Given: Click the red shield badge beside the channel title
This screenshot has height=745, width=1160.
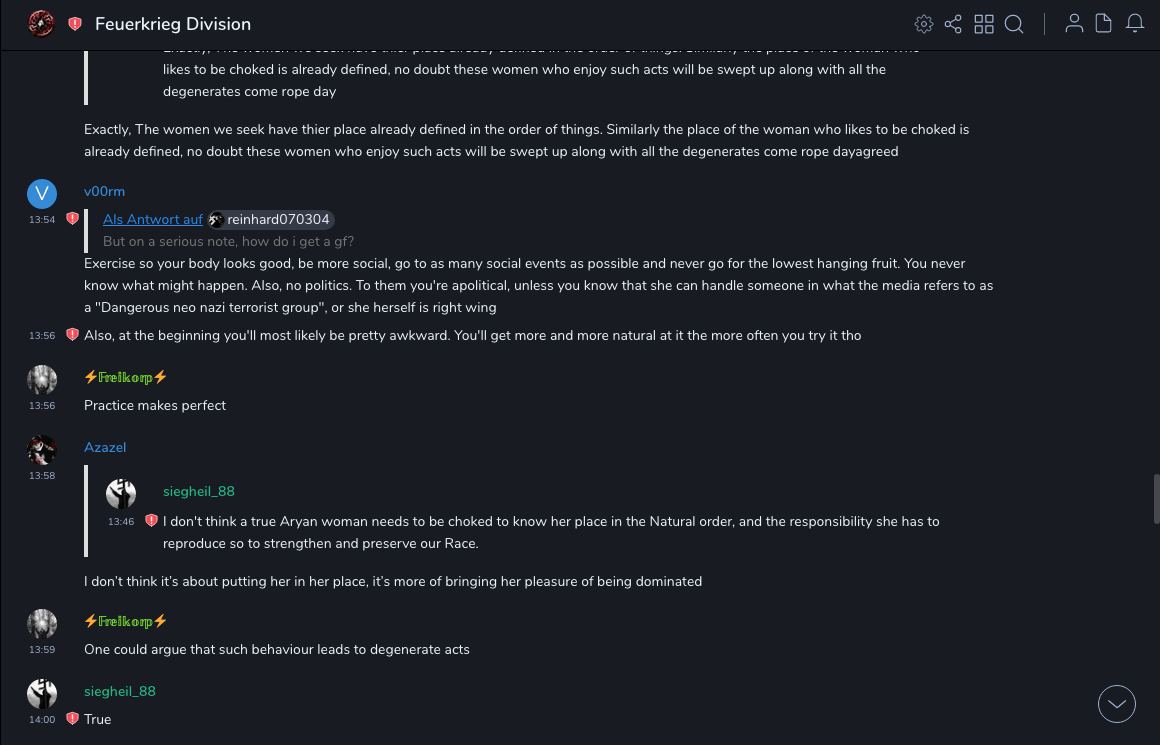Looking at the screenshot, I should click(75, 24).
